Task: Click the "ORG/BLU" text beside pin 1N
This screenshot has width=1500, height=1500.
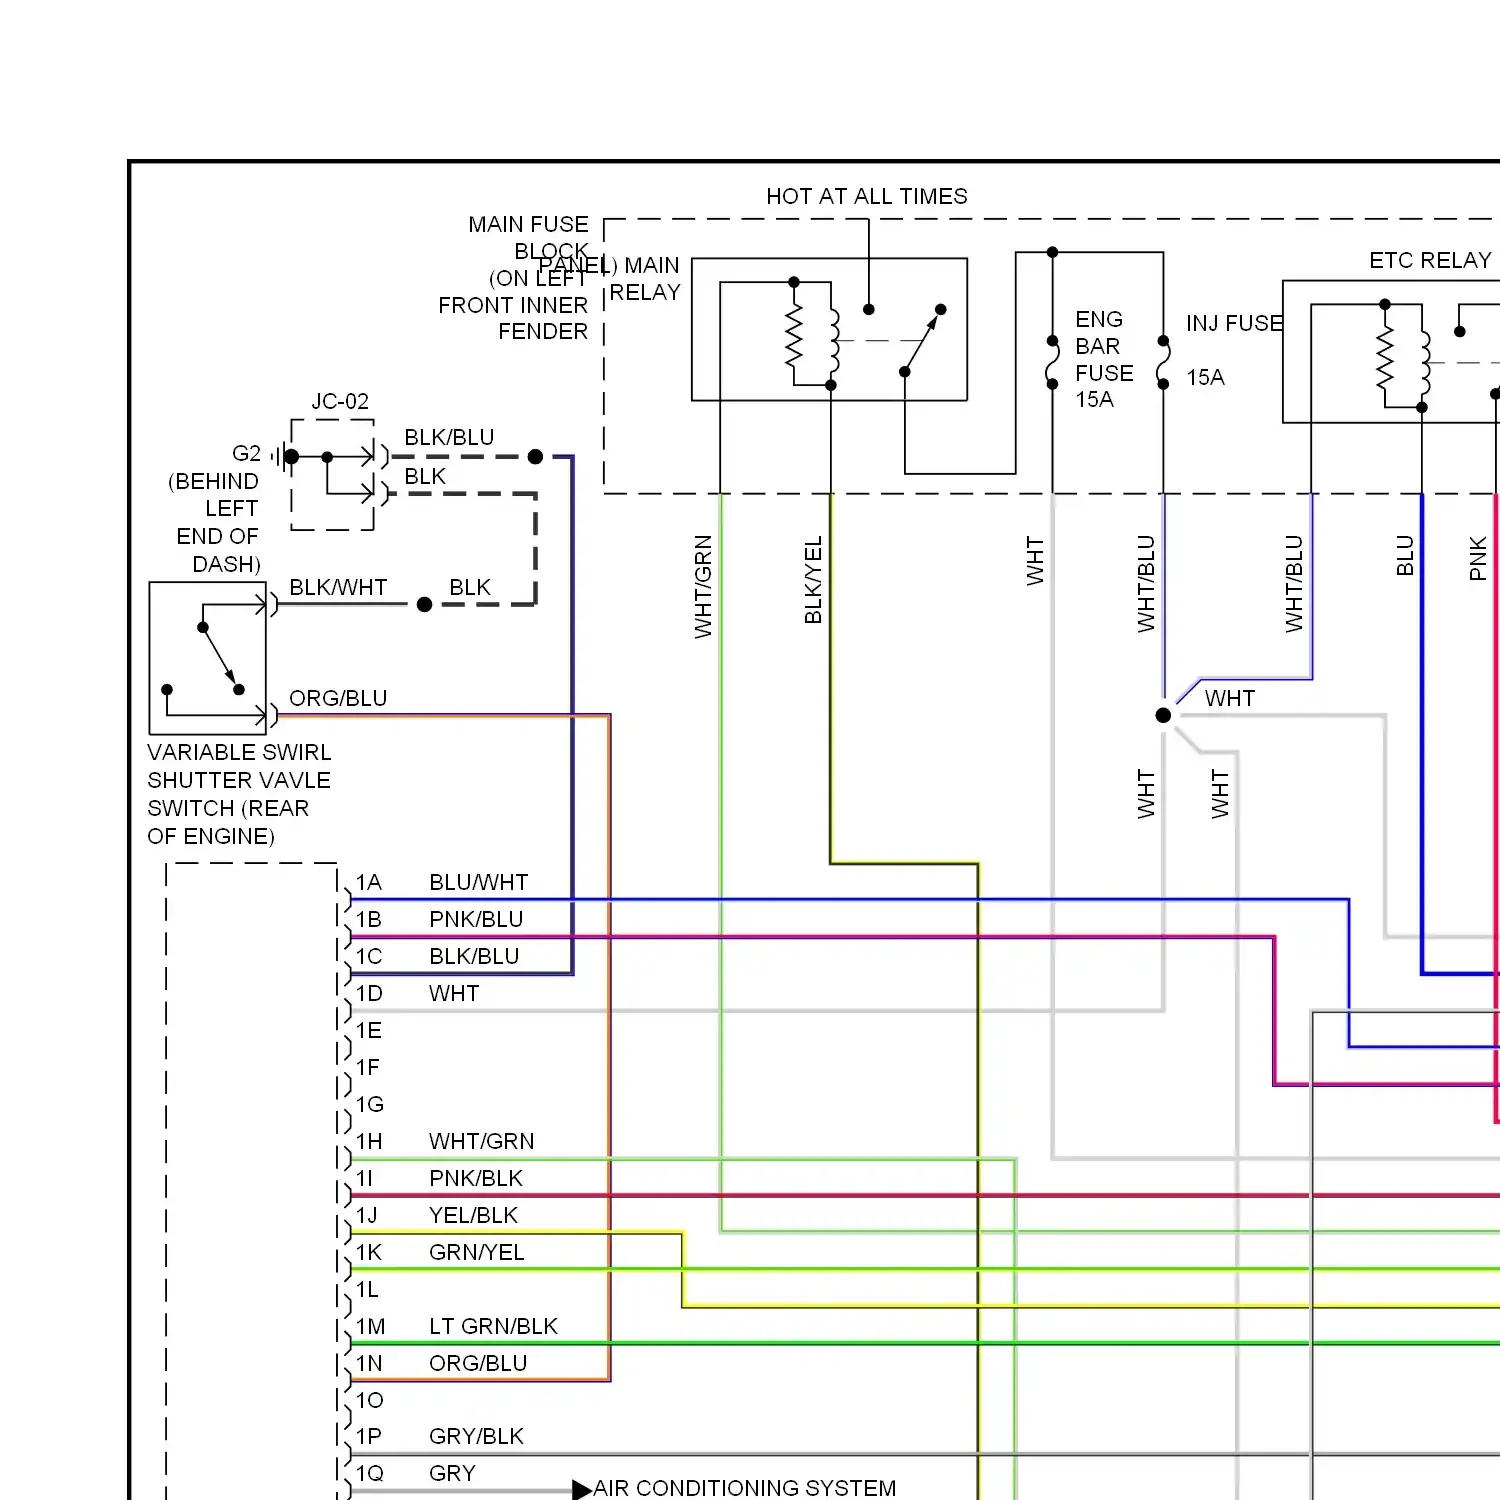Action: [x=478, y=1363]
